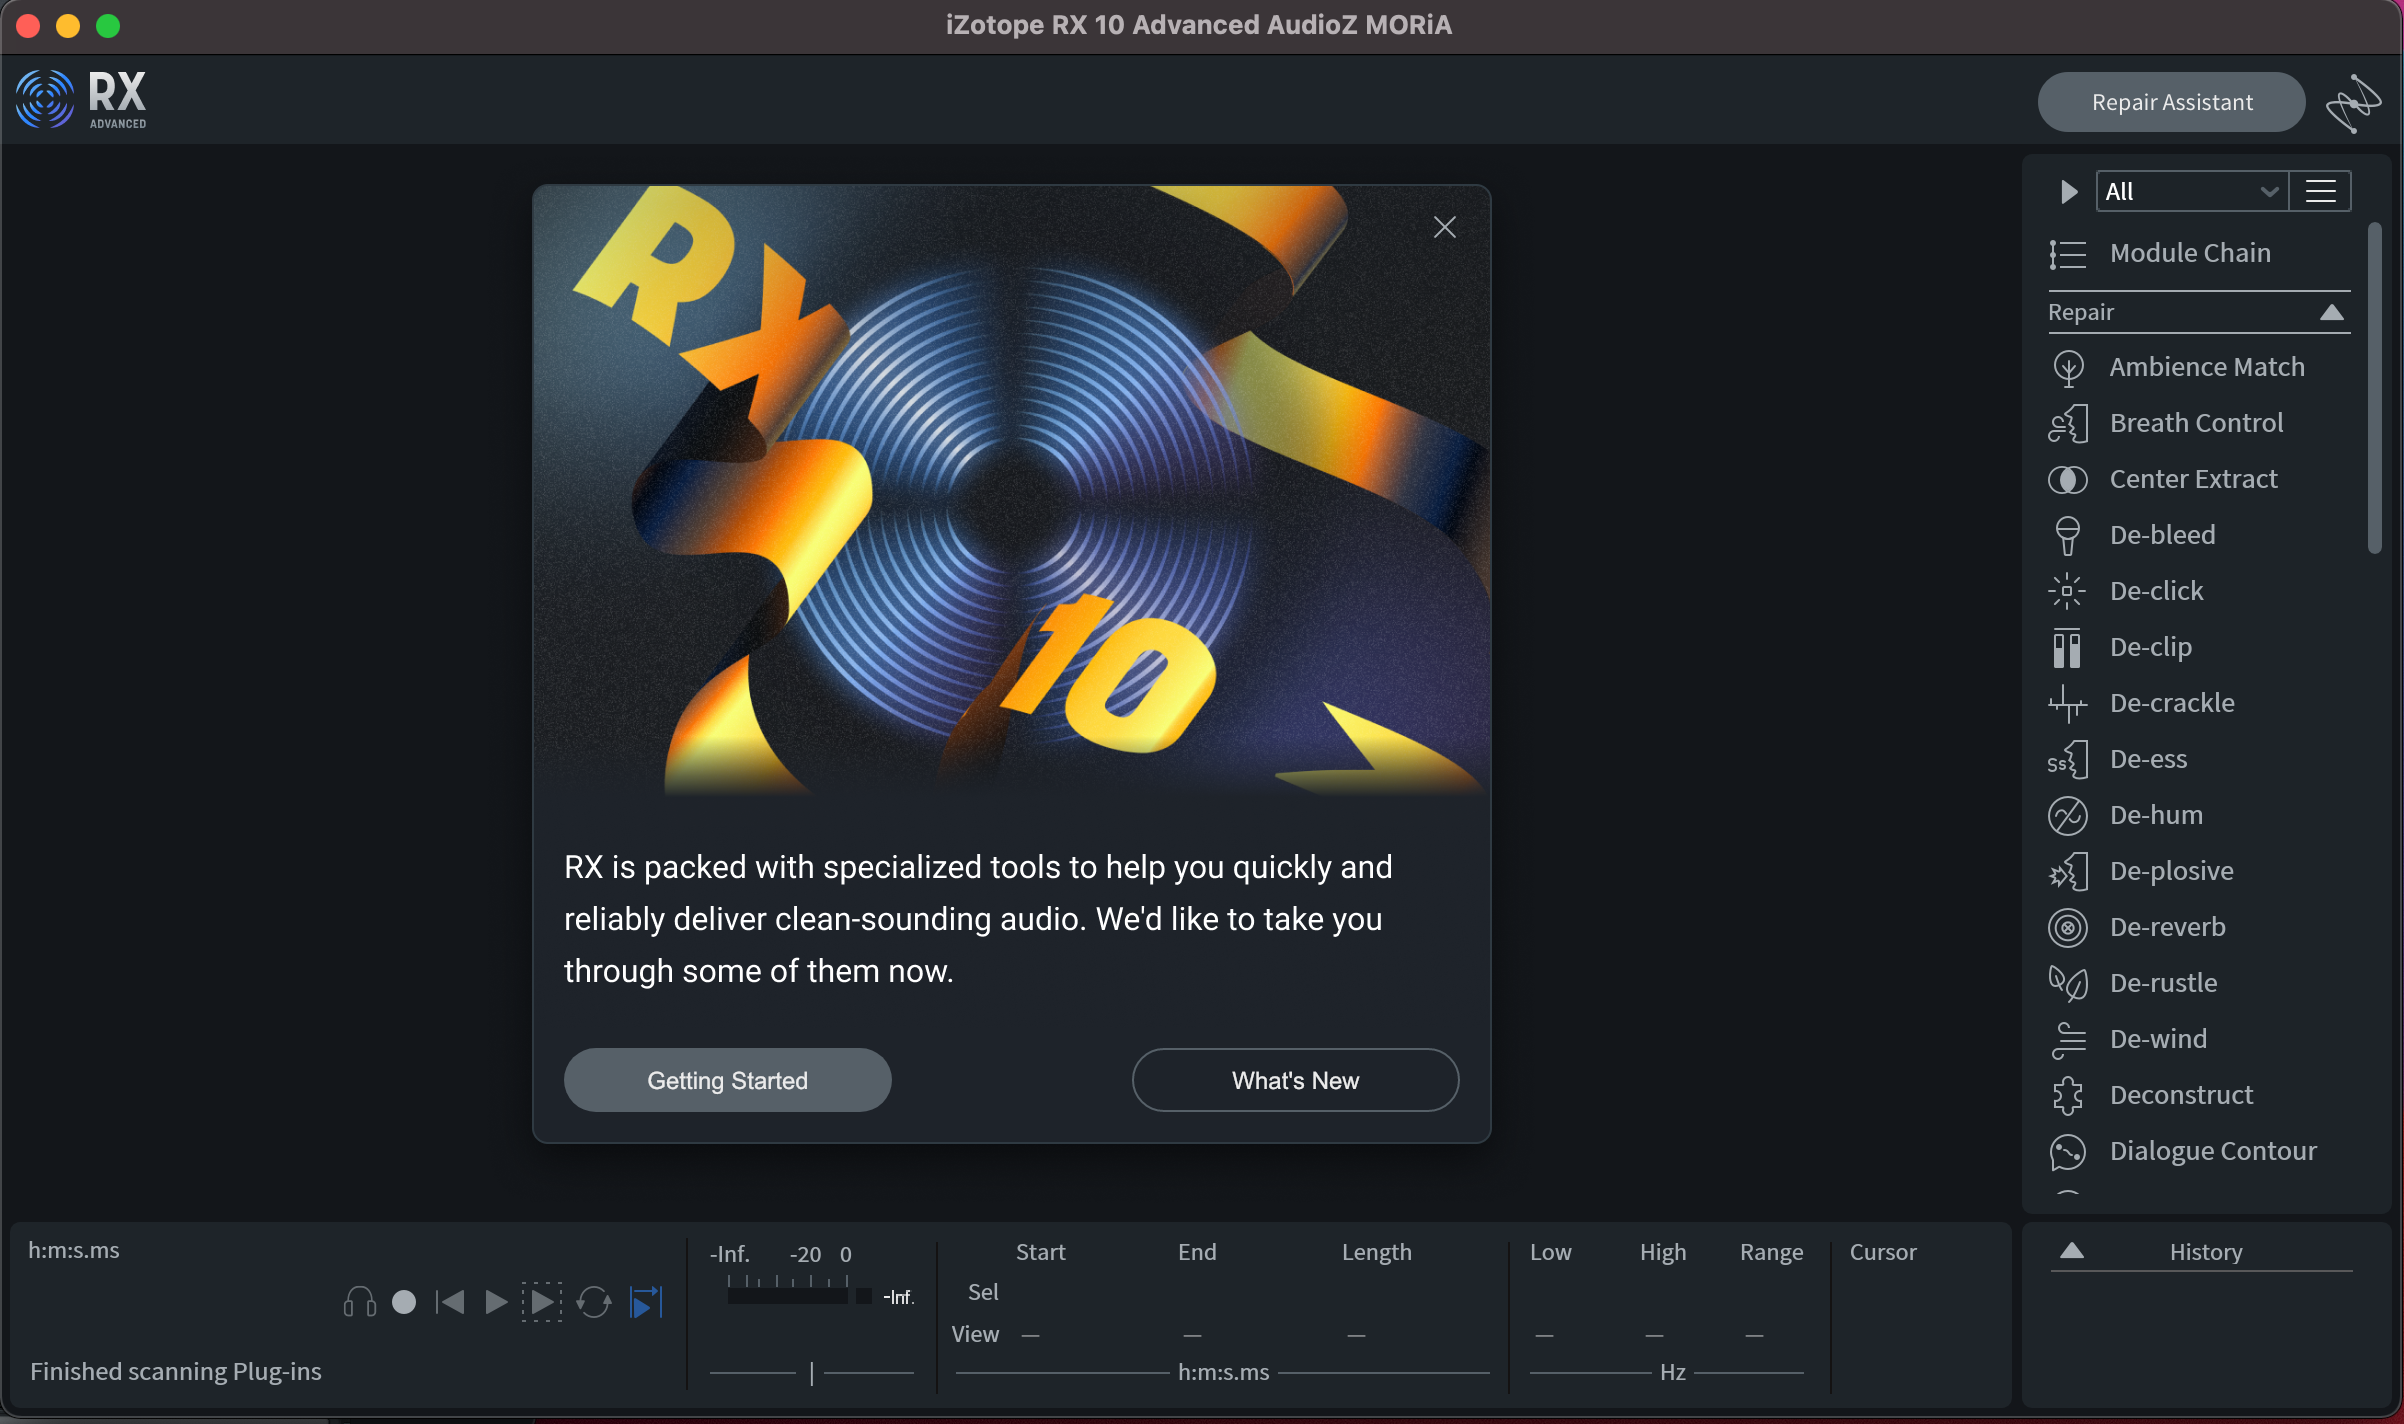Collapse the Repair section triangle
Image resolution: width=2404 pixels, height=1424 pixels.
coord(2331,312)
